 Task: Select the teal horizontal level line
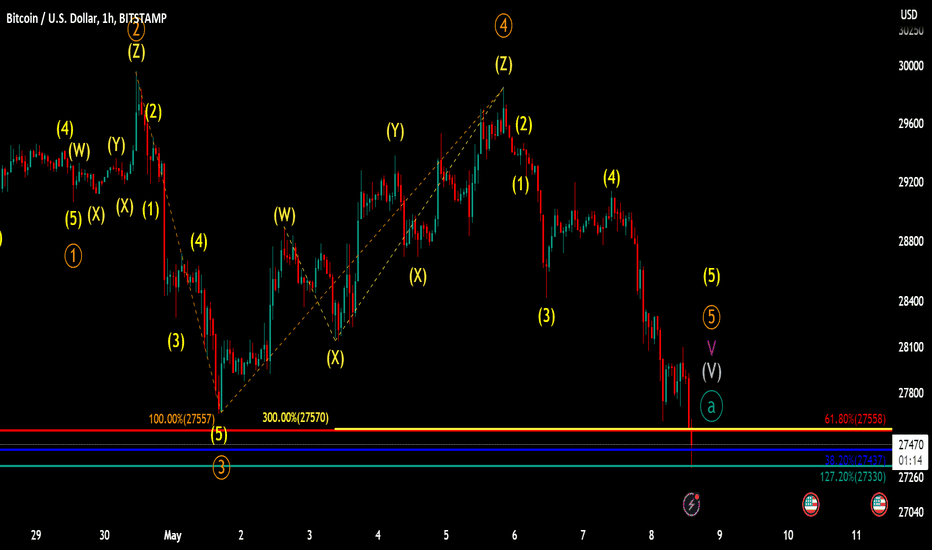[x=446, y=466]
